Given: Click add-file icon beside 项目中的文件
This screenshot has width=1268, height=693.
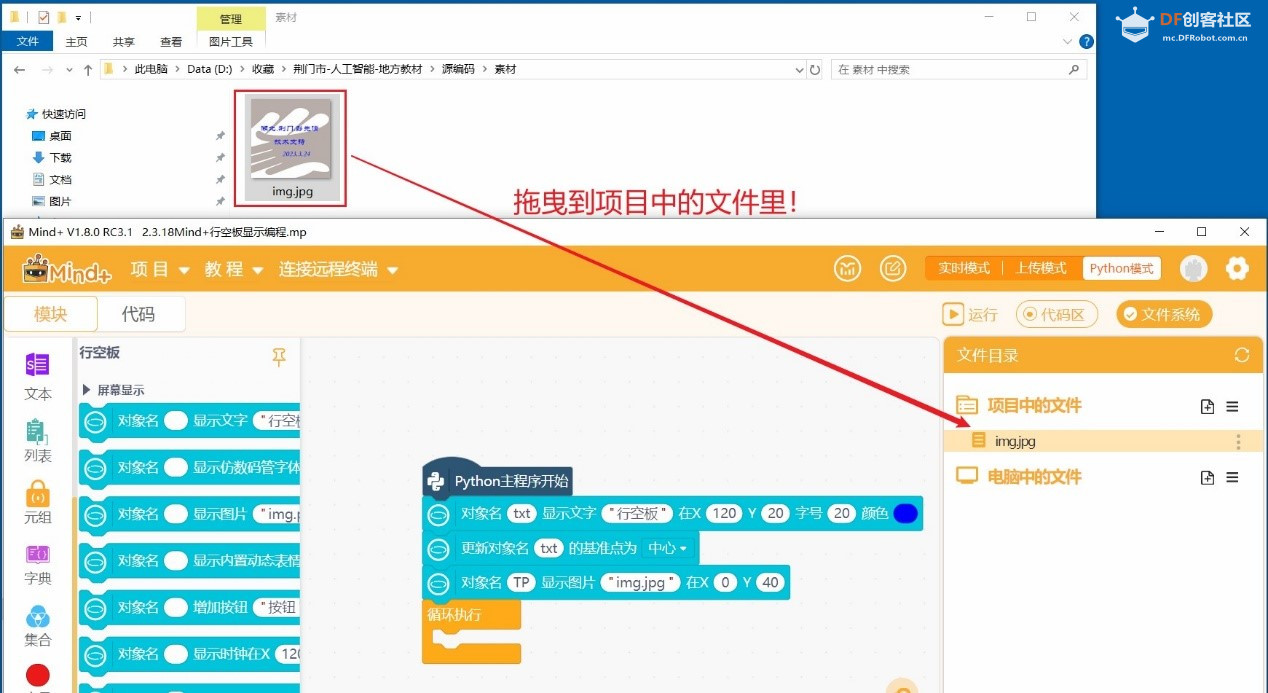Looking at the screenshot, I should pos(1207,406).
